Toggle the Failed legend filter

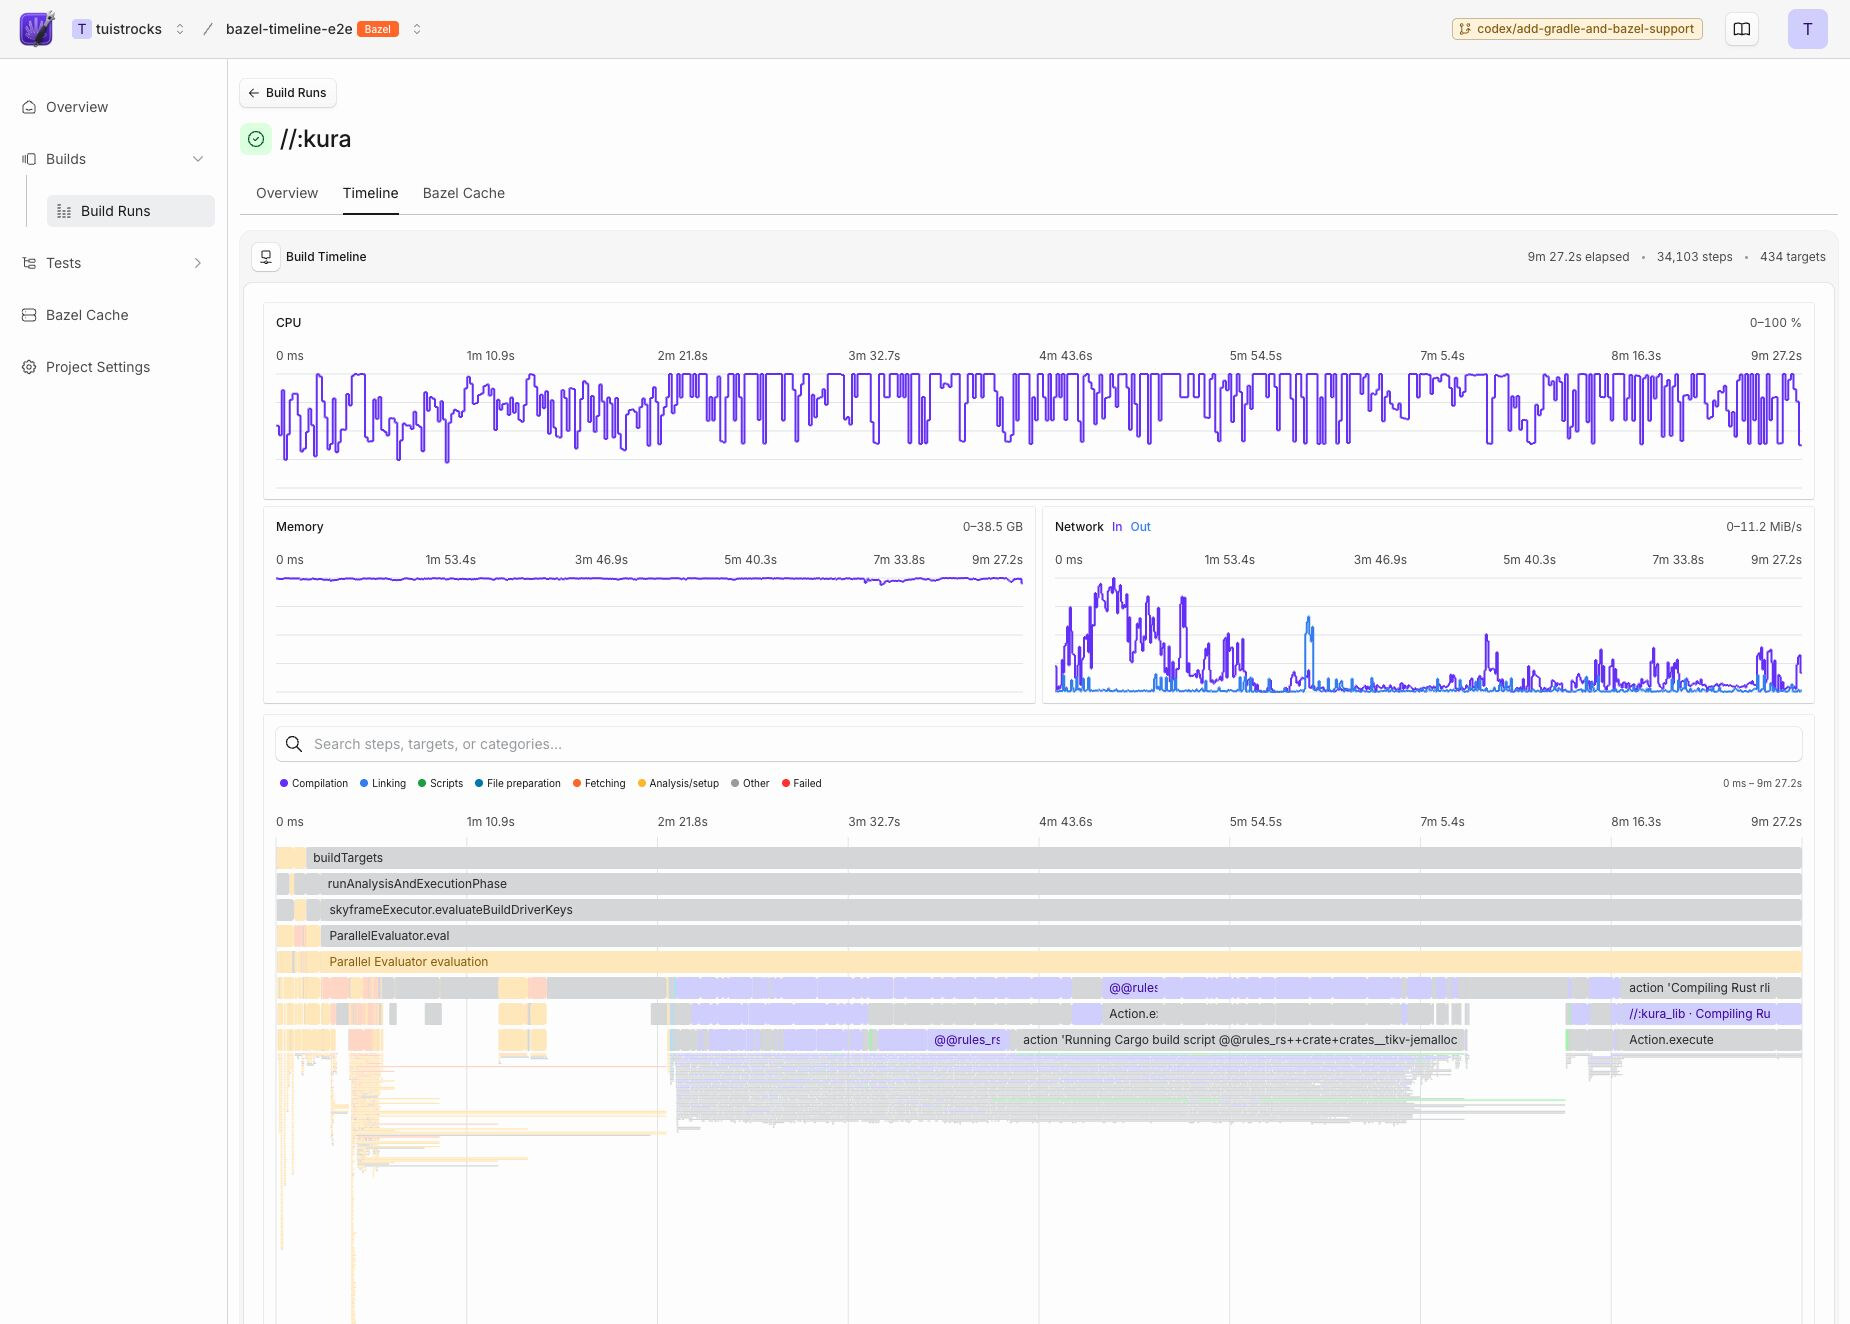pos(801,783)
